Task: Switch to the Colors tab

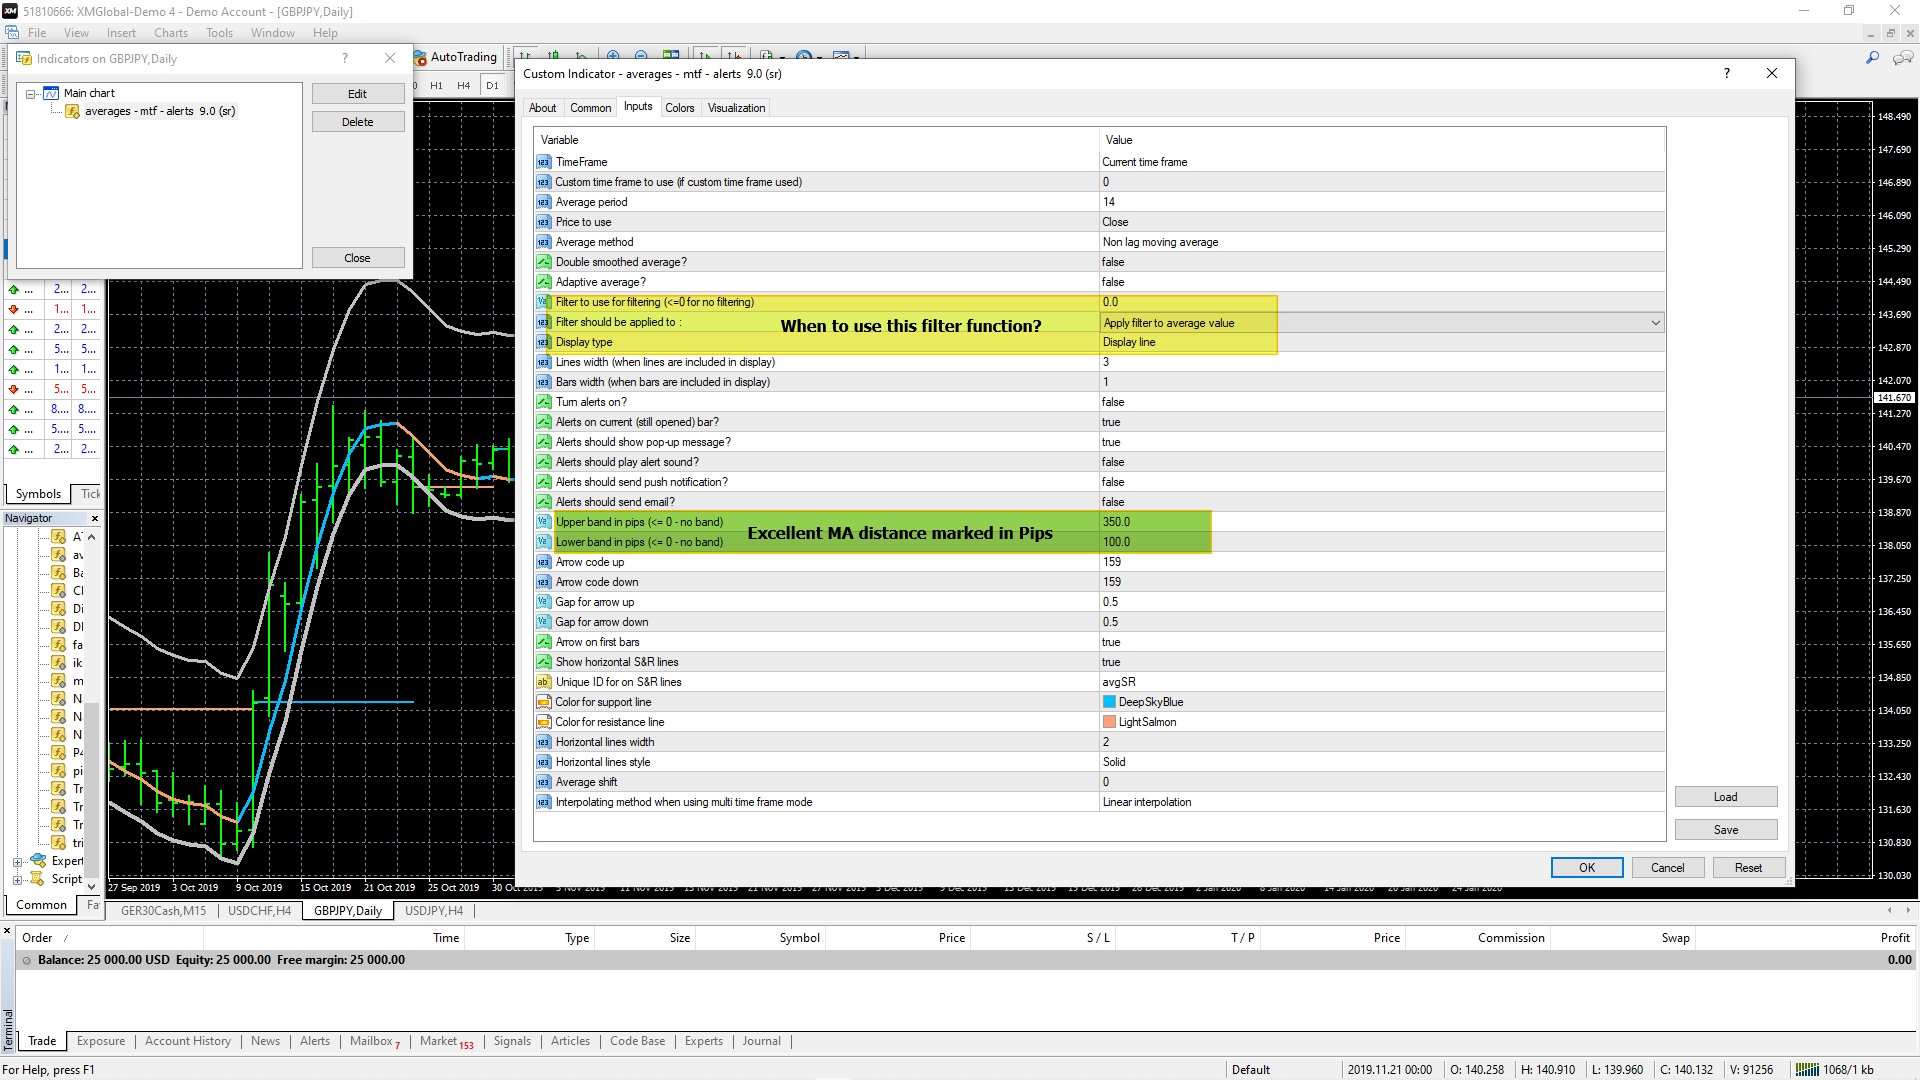Action: [679, 108]
